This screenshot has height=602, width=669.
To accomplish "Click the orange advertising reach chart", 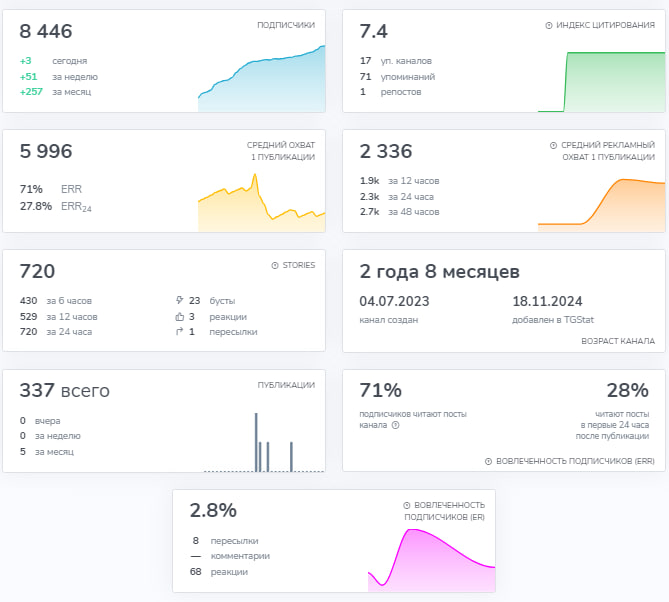I will (601, 205).
